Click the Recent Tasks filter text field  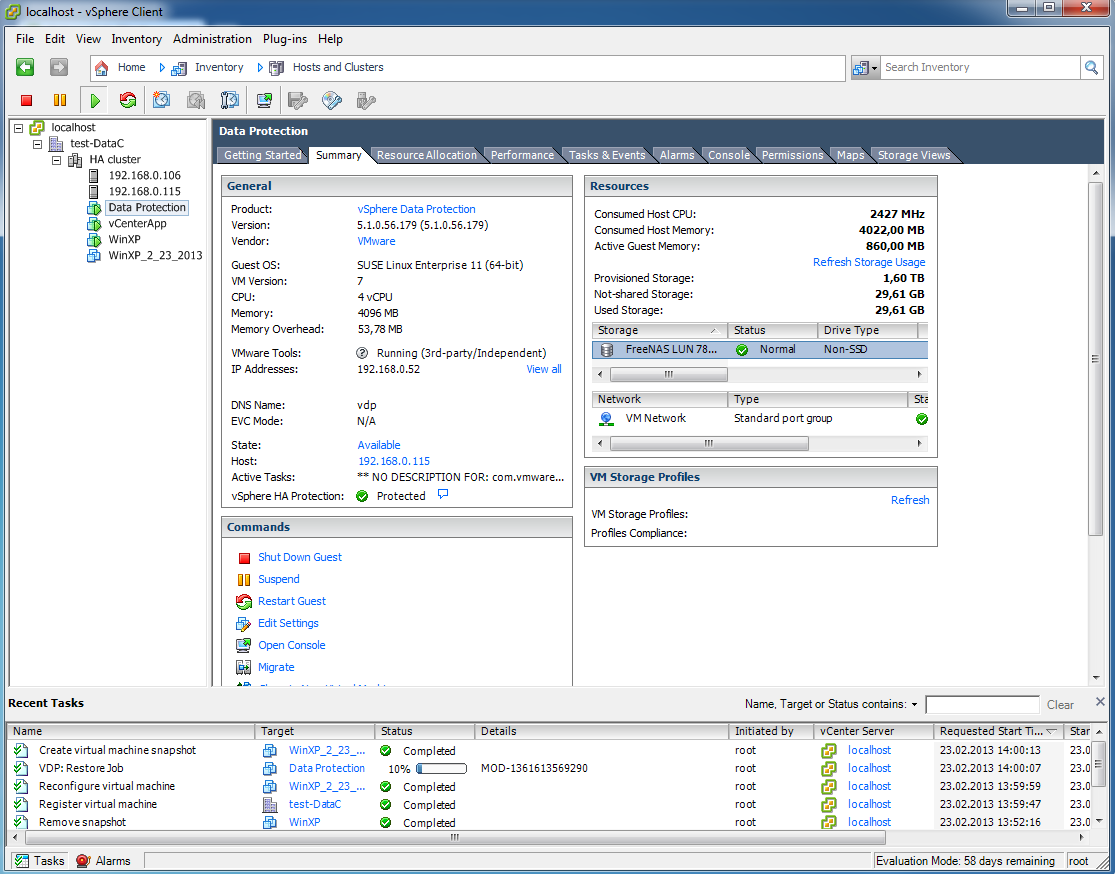tap(982, 705)
